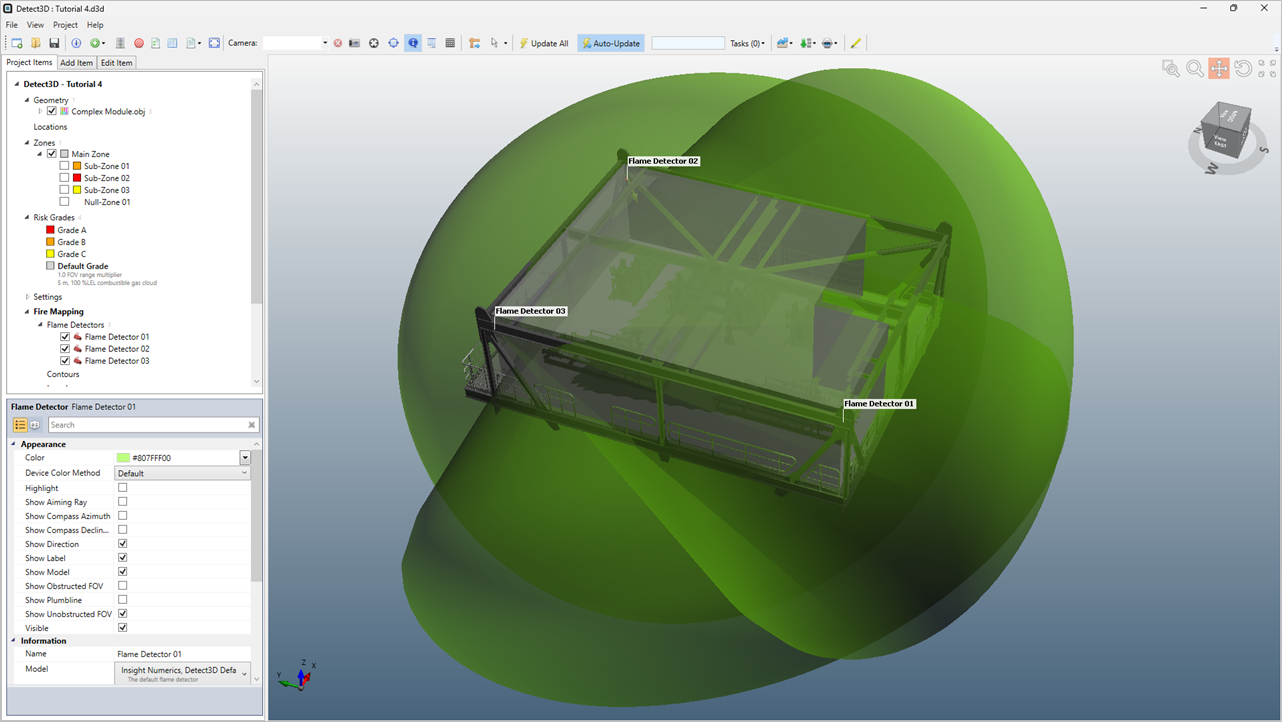This screenshot has width=1282, height=722.
Task: Uncheck the Main Zone checkbox
Action: coord(52,154)
